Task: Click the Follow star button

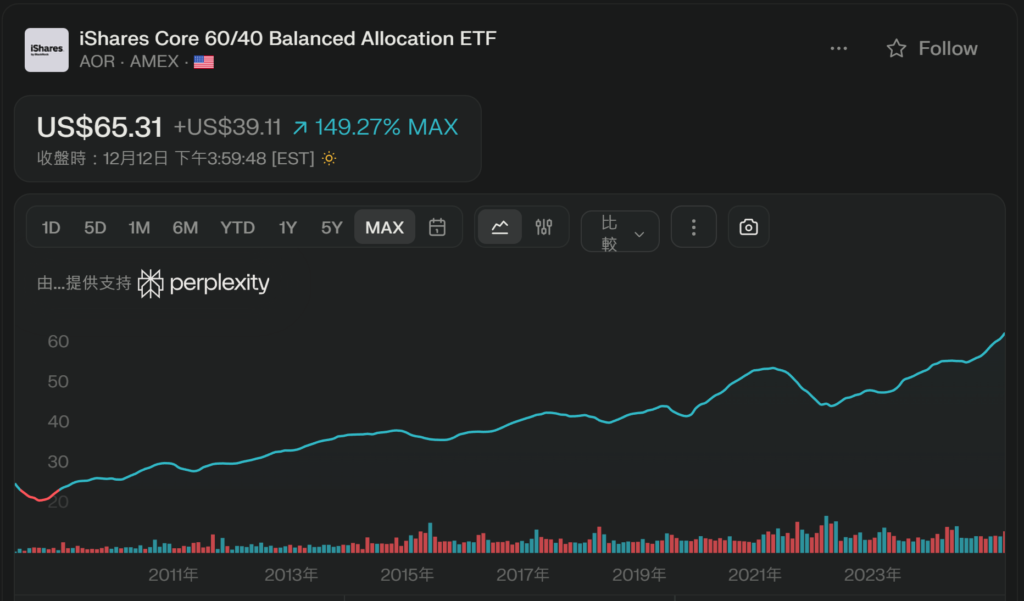Action: (x=931, y=48)
